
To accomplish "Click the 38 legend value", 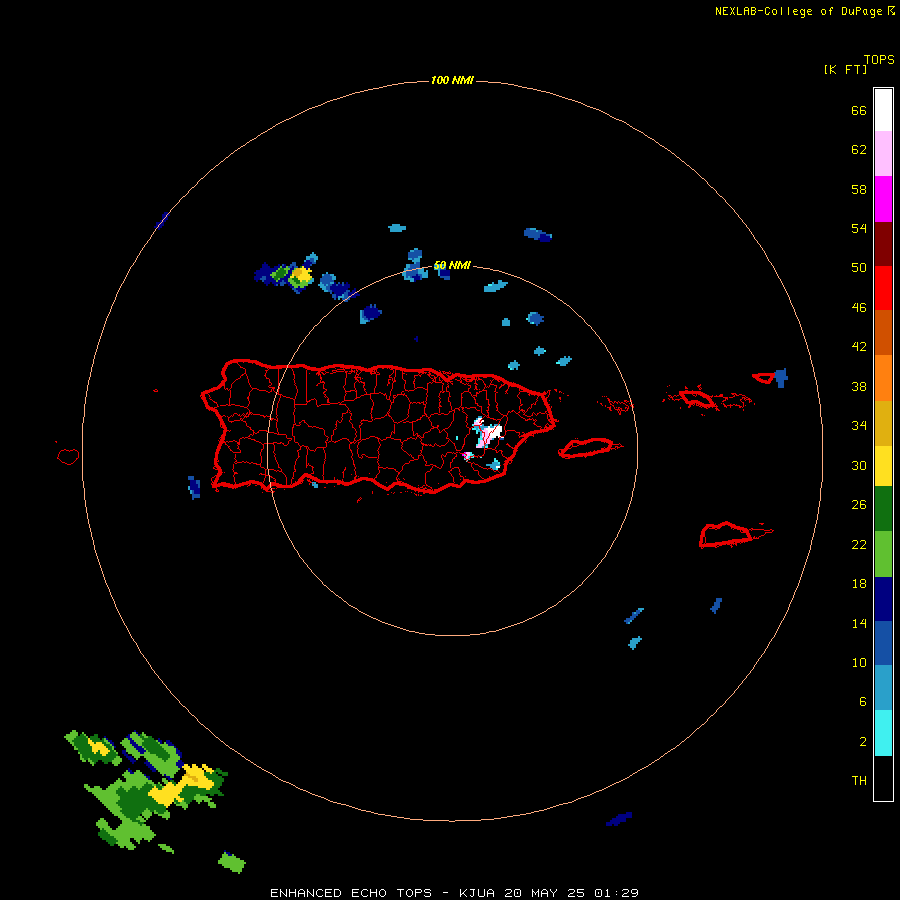I will [x=859, y=386].
